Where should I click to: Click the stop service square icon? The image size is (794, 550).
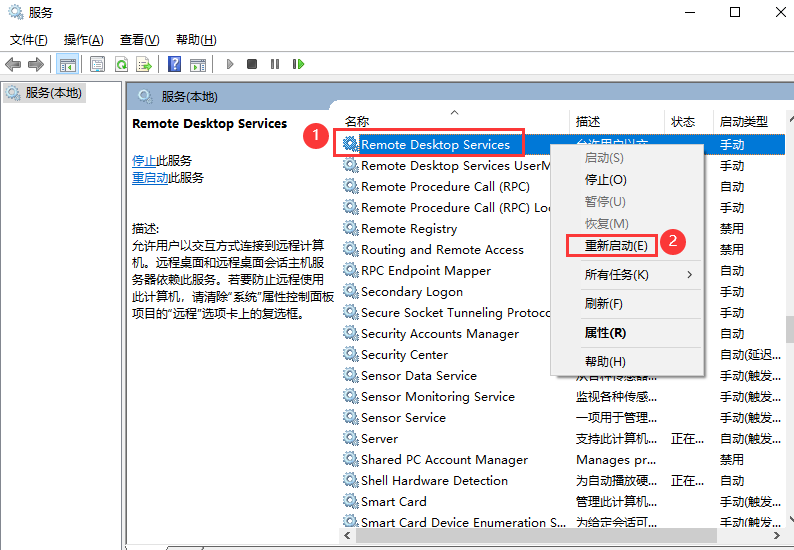tap(252, 64)
